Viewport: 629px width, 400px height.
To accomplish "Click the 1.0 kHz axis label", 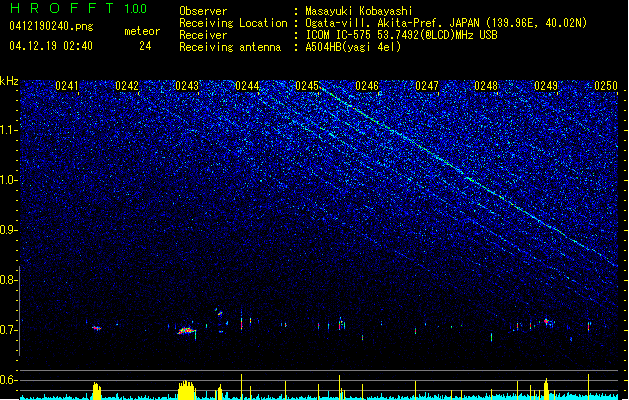I will point(9,180).
